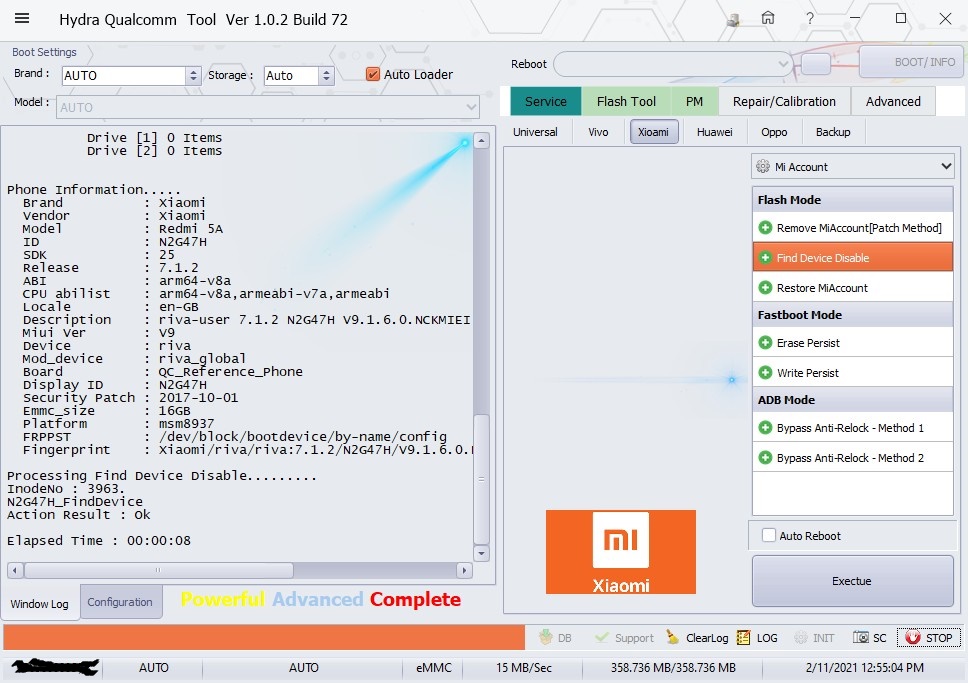The height and width of the screenshot is (683, 968).
Task: Click the ClearLog broom icon
Action: (672, 637)
